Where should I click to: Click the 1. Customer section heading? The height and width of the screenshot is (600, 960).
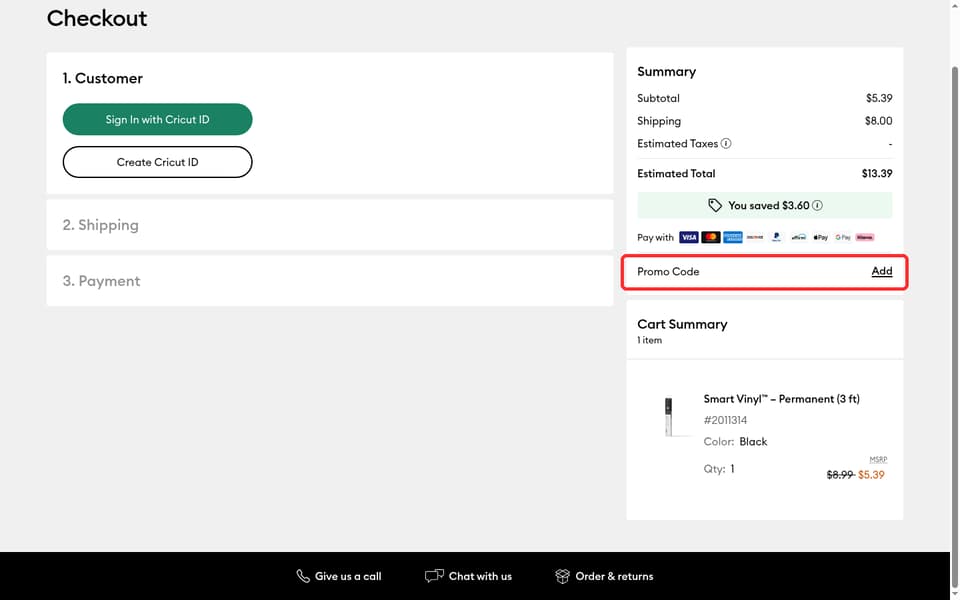click(x=102, y=78)
